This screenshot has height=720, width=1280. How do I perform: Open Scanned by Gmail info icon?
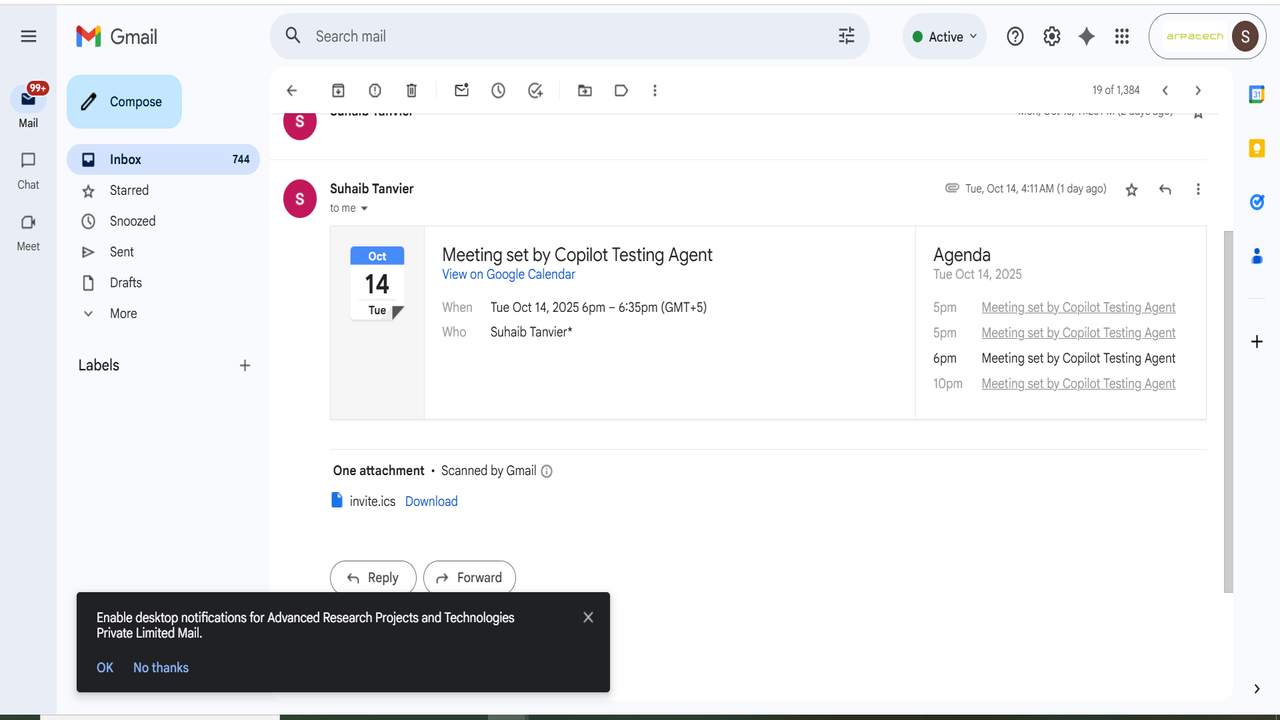coord(547,471)
